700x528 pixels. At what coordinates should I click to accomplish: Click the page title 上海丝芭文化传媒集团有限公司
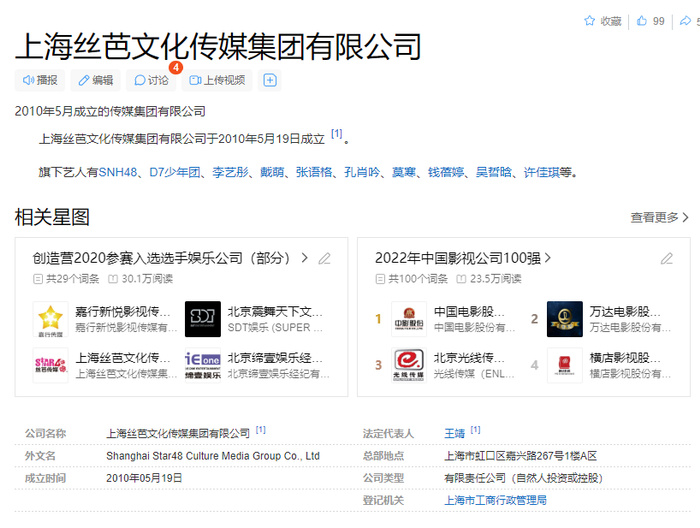[218, 46]
